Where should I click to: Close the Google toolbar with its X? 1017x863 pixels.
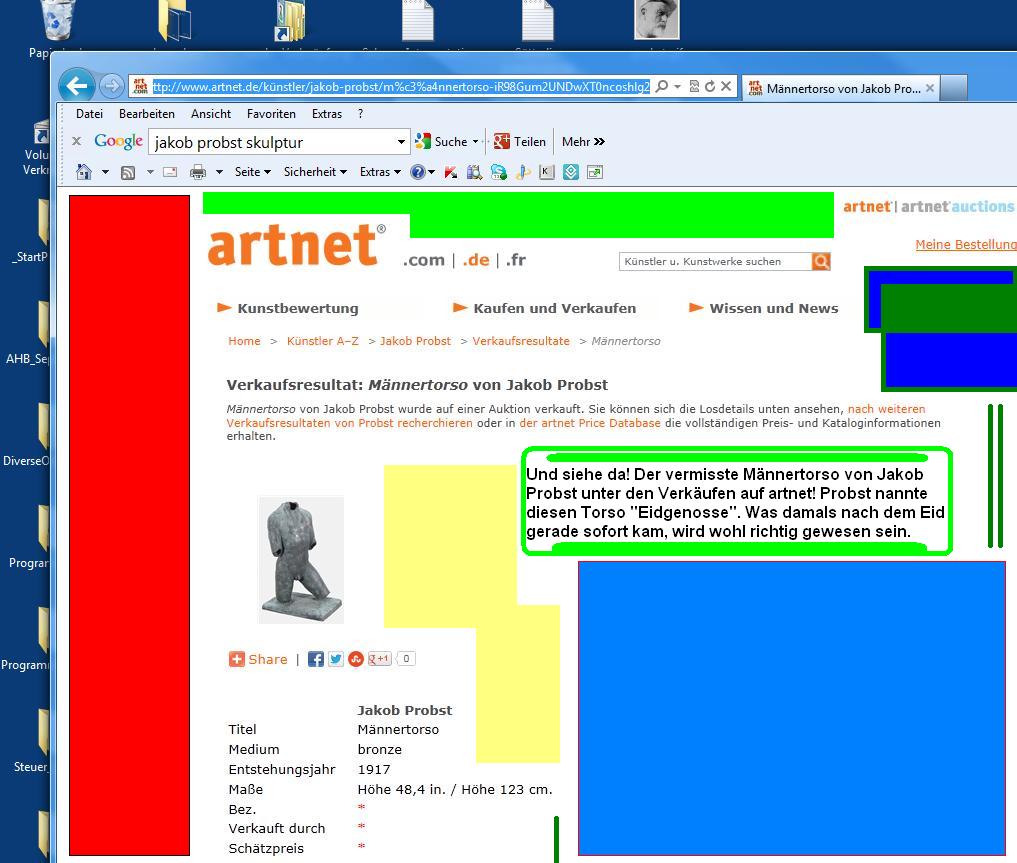(x=77, y=141)
